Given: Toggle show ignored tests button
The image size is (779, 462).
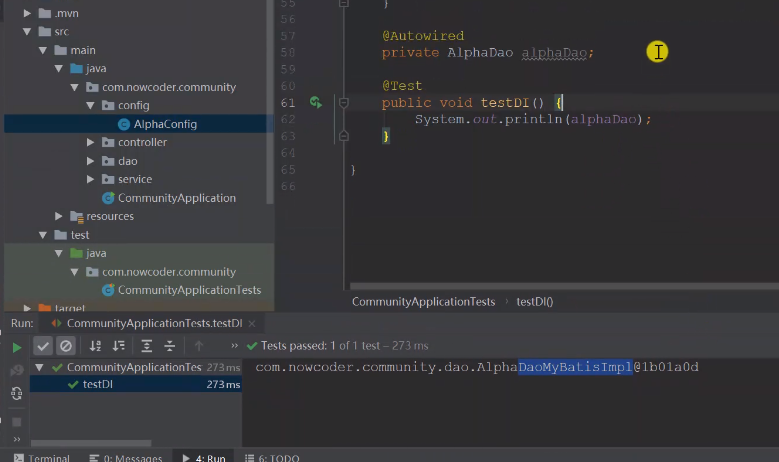Looking at the screenshot, I should [x=66, y=346].
